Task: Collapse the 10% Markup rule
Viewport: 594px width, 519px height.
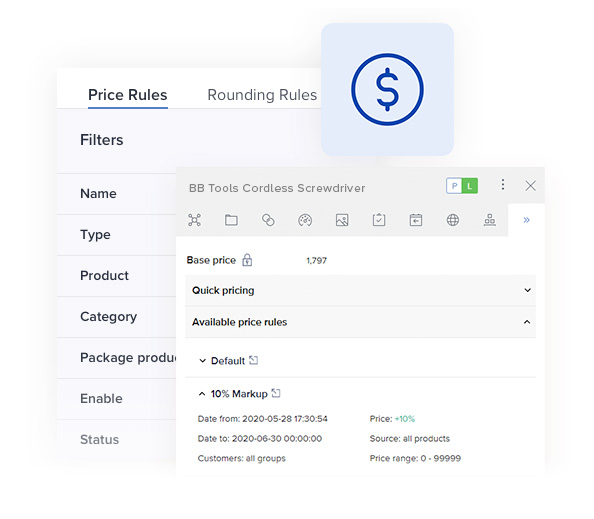Action: [202, 394]
